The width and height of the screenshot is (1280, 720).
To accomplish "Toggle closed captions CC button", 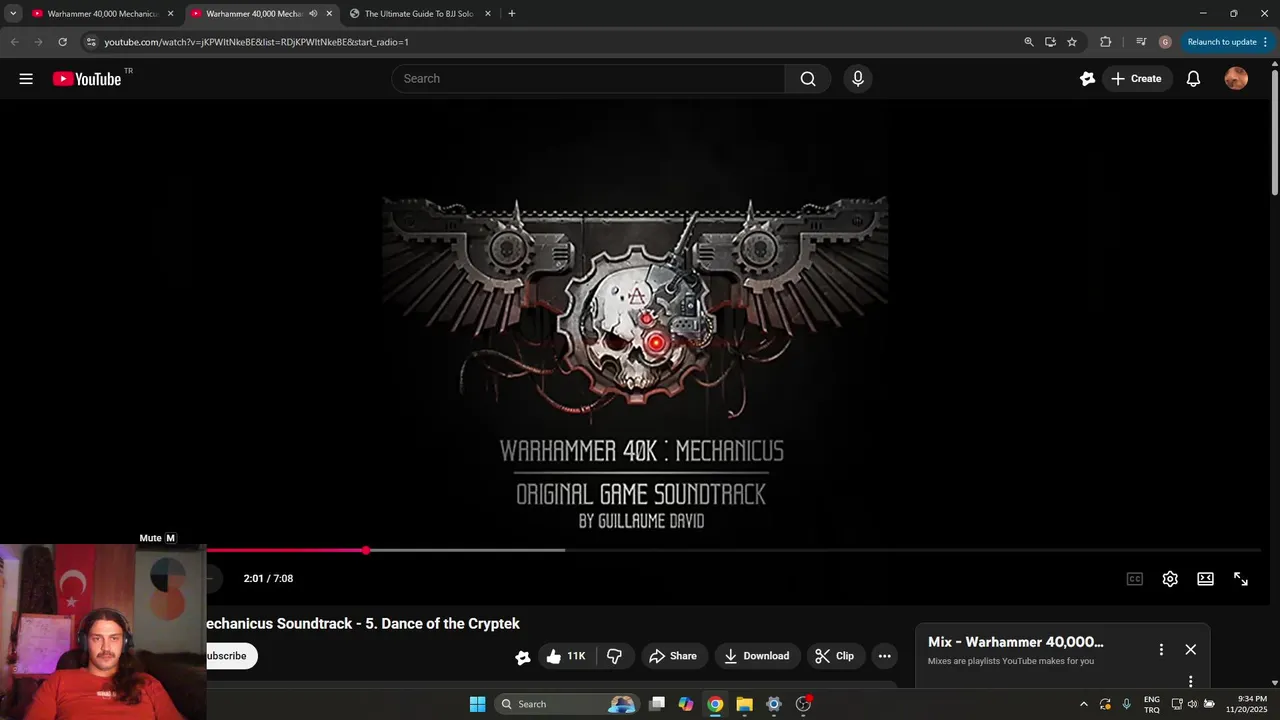I will point(1135,579).
